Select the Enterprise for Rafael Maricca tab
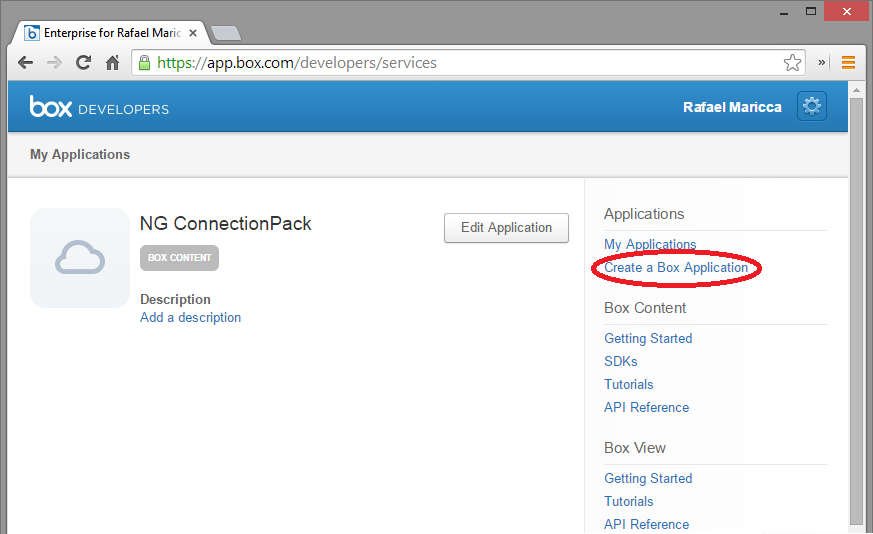Screen dimensions: 873x534 coord(111,33)
